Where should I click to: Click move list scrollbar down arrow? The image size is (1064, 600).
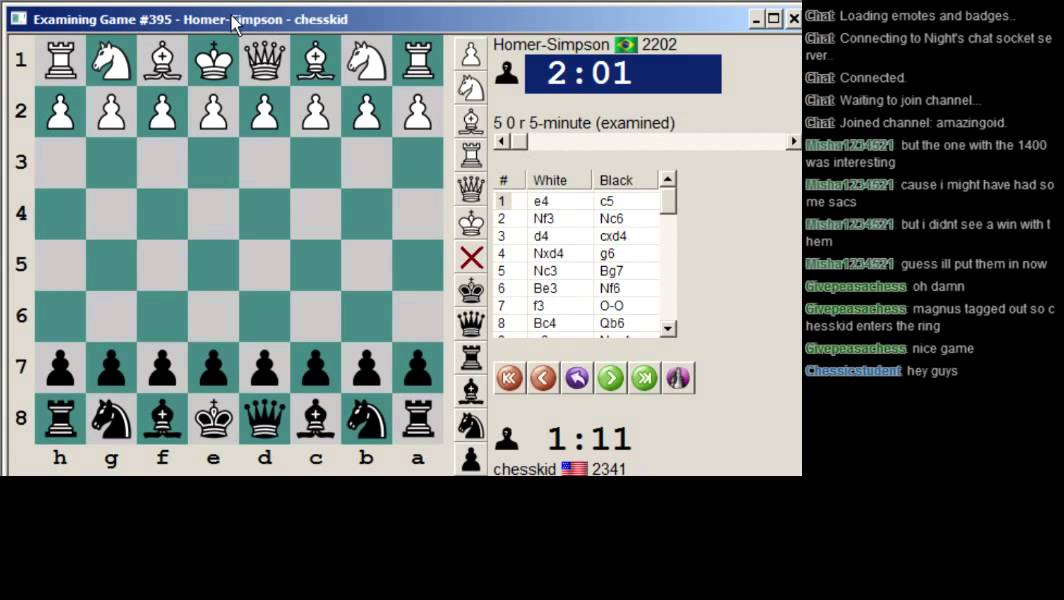pos(668,329)
